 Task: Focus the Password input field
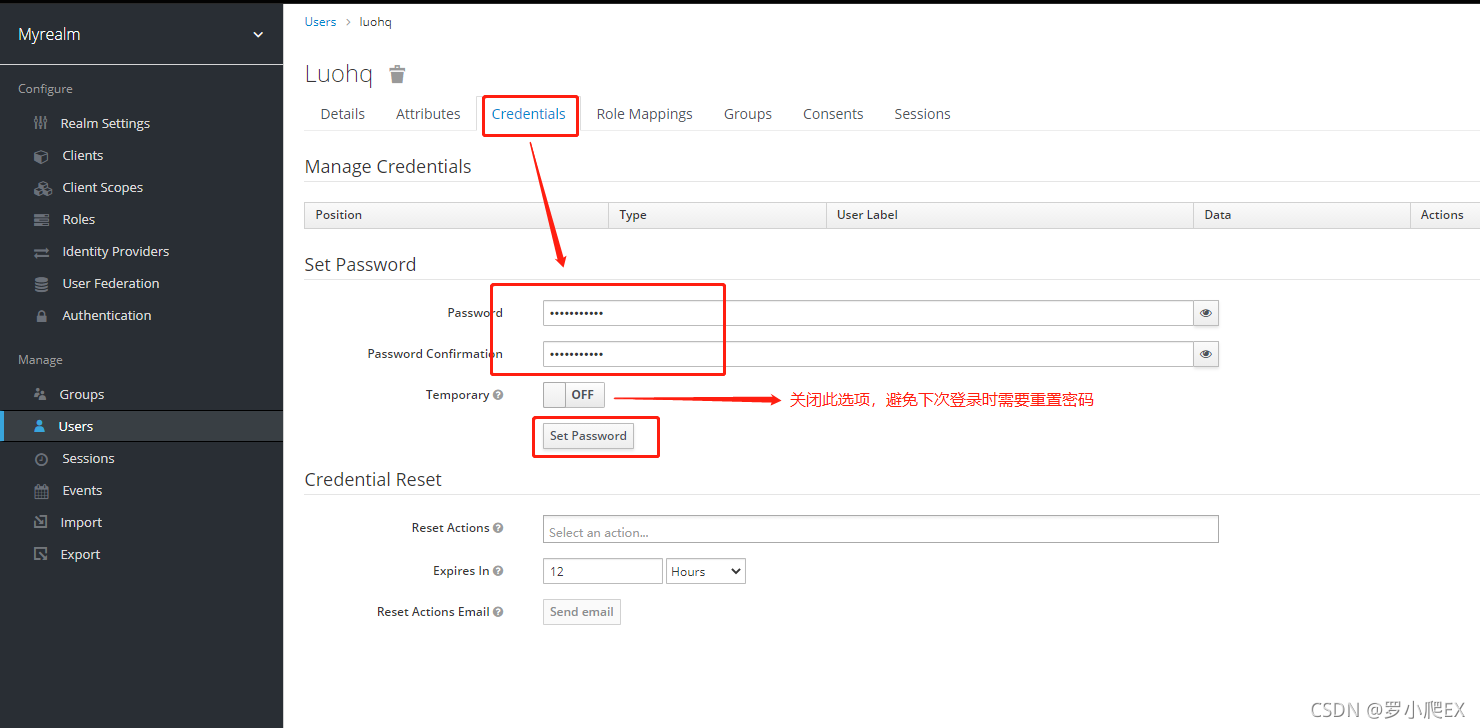click(868, 313)
